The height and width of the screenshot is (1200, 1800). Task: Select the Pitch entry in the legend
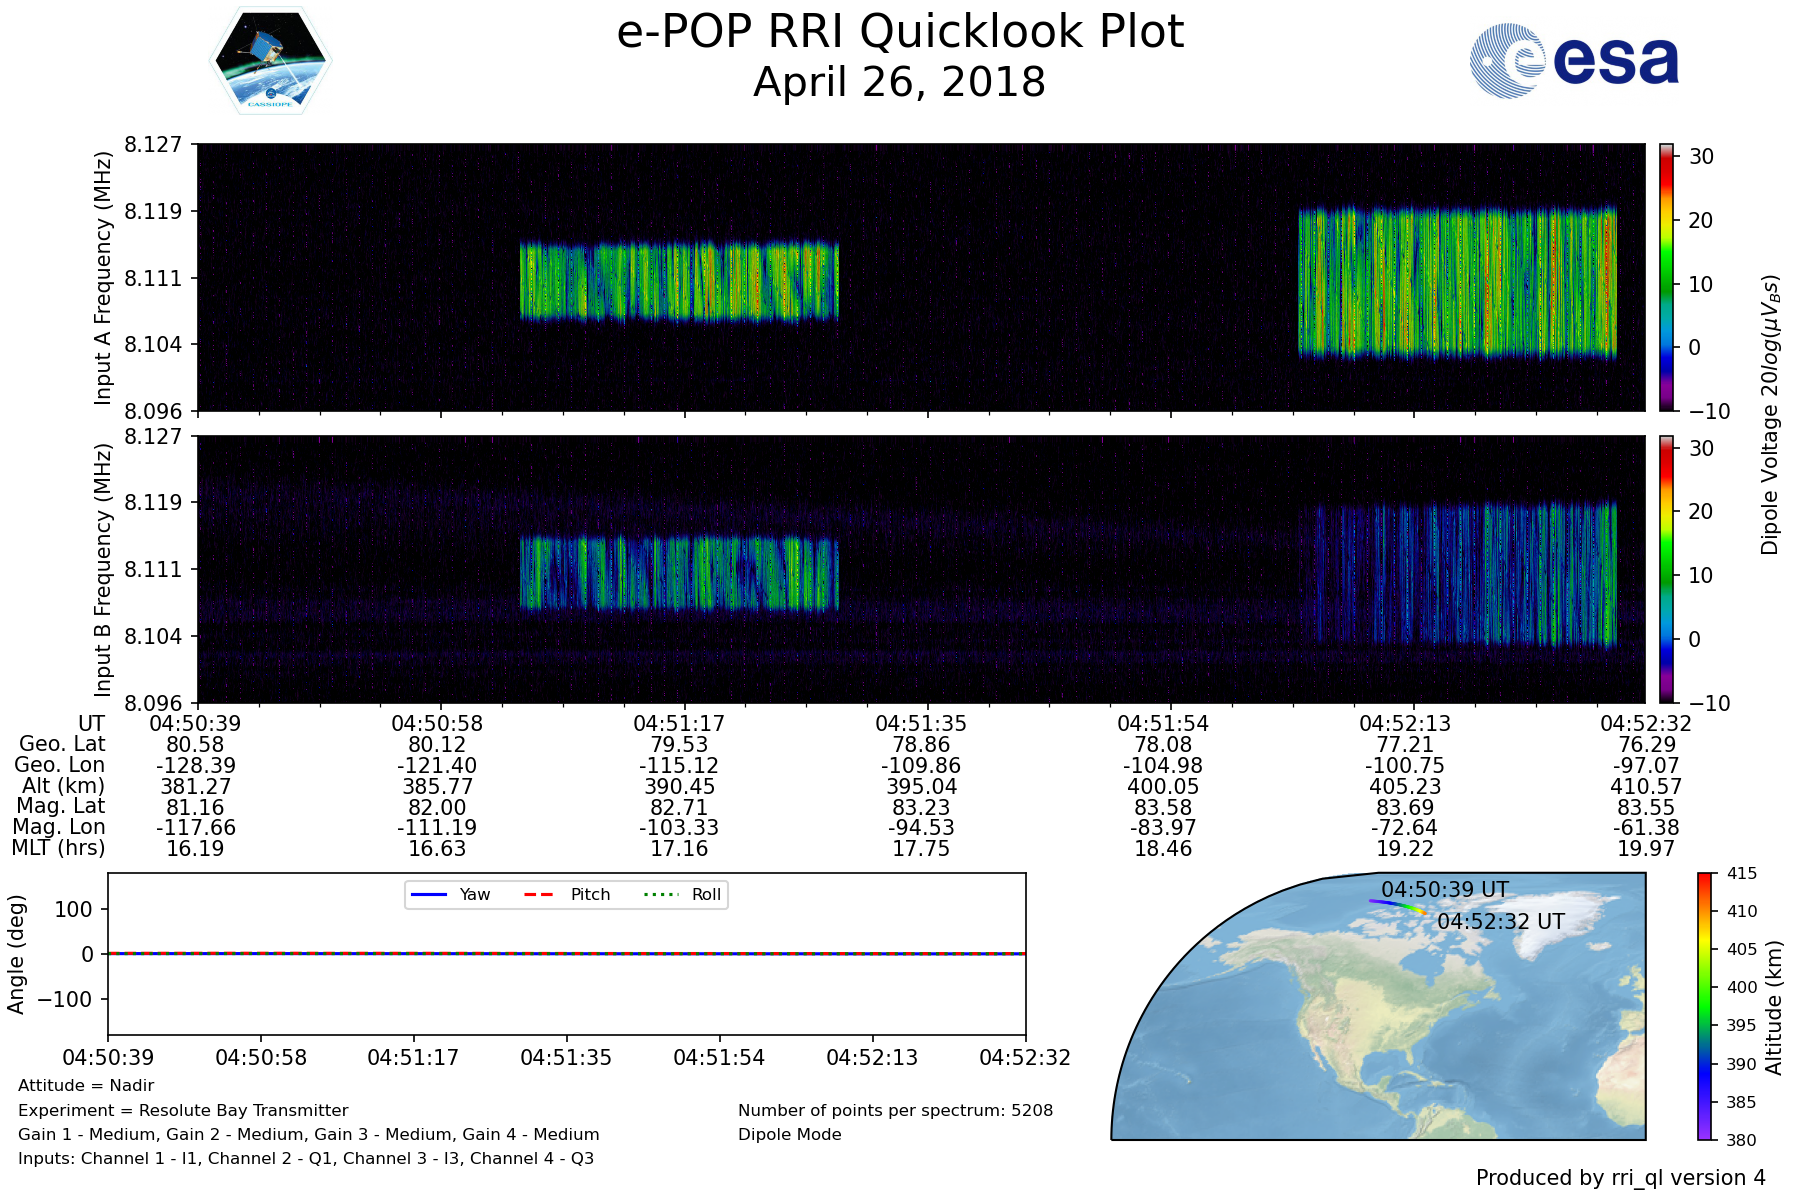point(567,895)
